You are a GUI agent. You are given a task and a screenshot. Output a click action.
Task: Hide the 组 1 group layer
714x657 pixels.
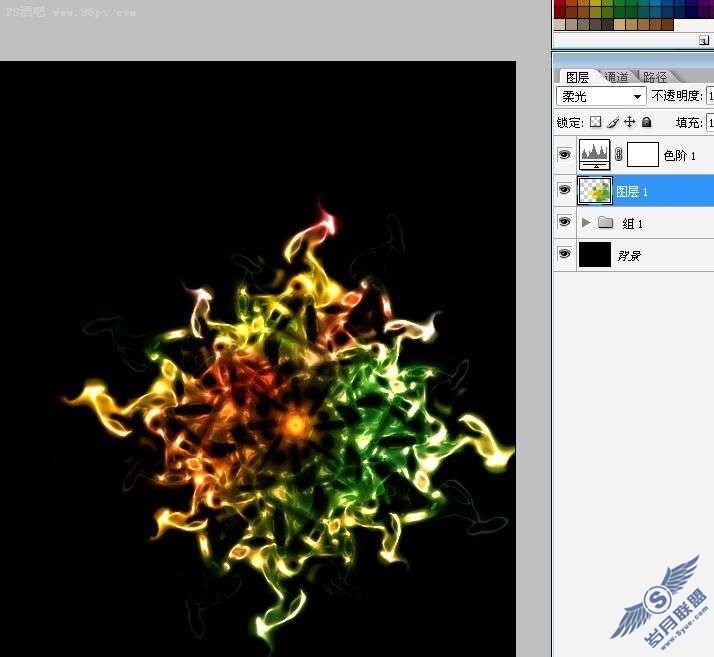[x=565, y=222]
